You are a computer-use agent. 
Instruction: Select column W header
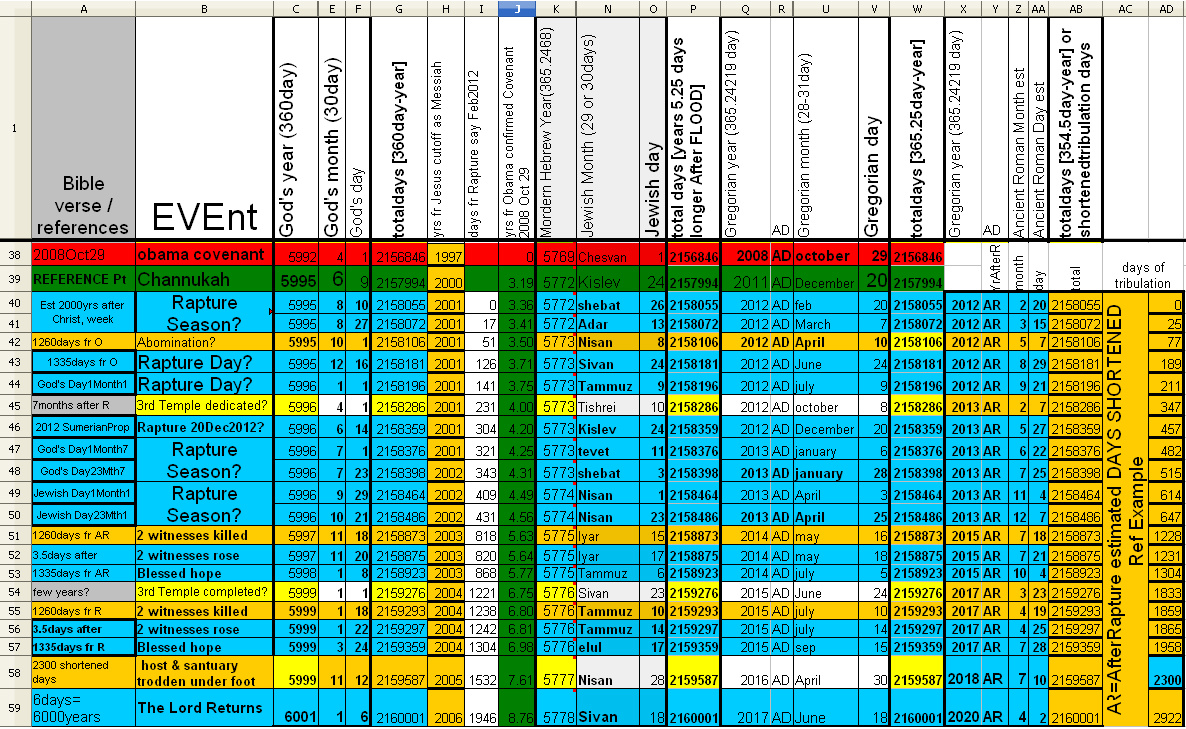click(917, 8)
